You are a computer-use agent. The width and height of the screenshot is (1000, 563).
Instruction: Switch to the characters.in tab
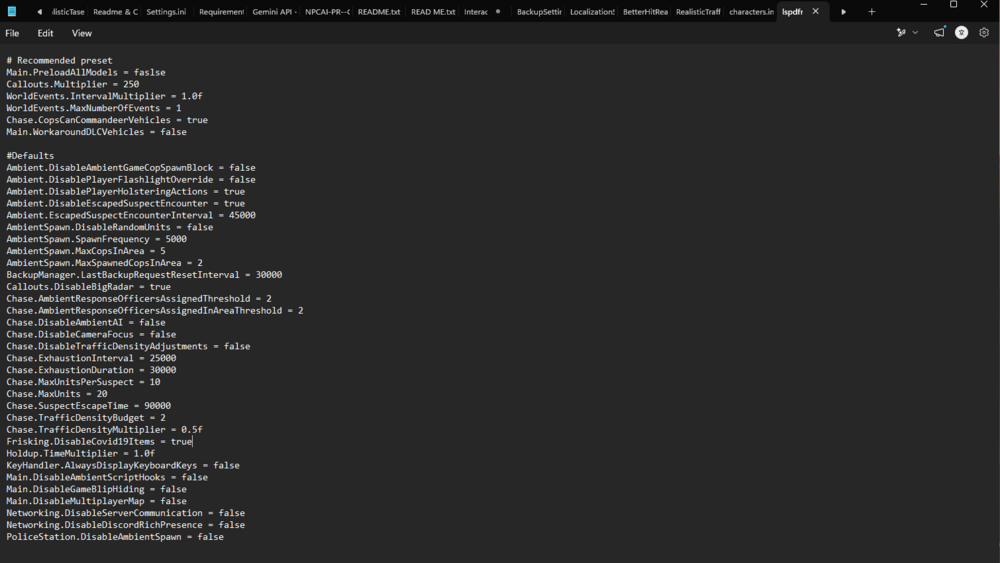click(x=751, y=11)
